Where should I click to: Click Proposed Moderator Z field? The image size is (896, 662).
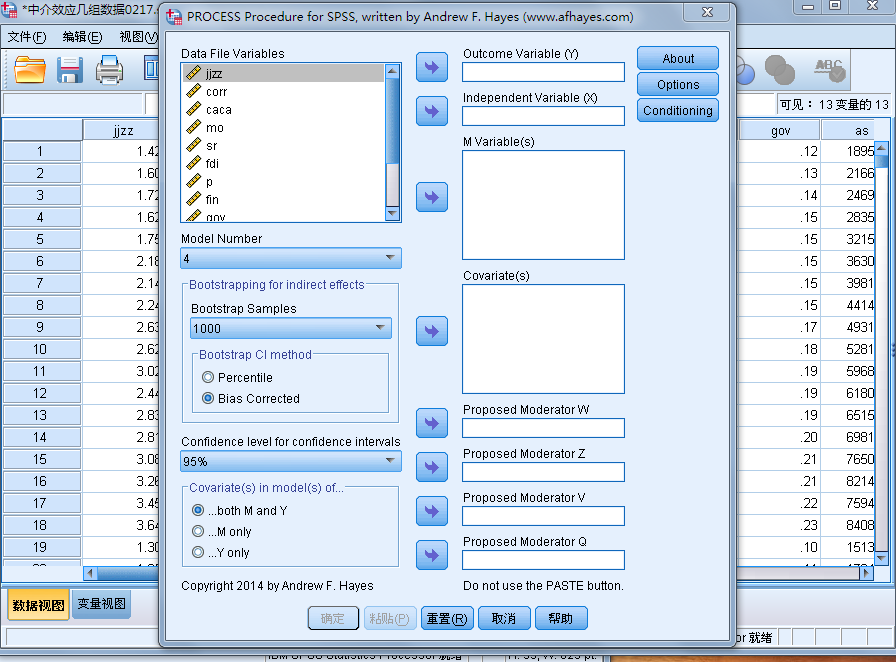(543, 472)
